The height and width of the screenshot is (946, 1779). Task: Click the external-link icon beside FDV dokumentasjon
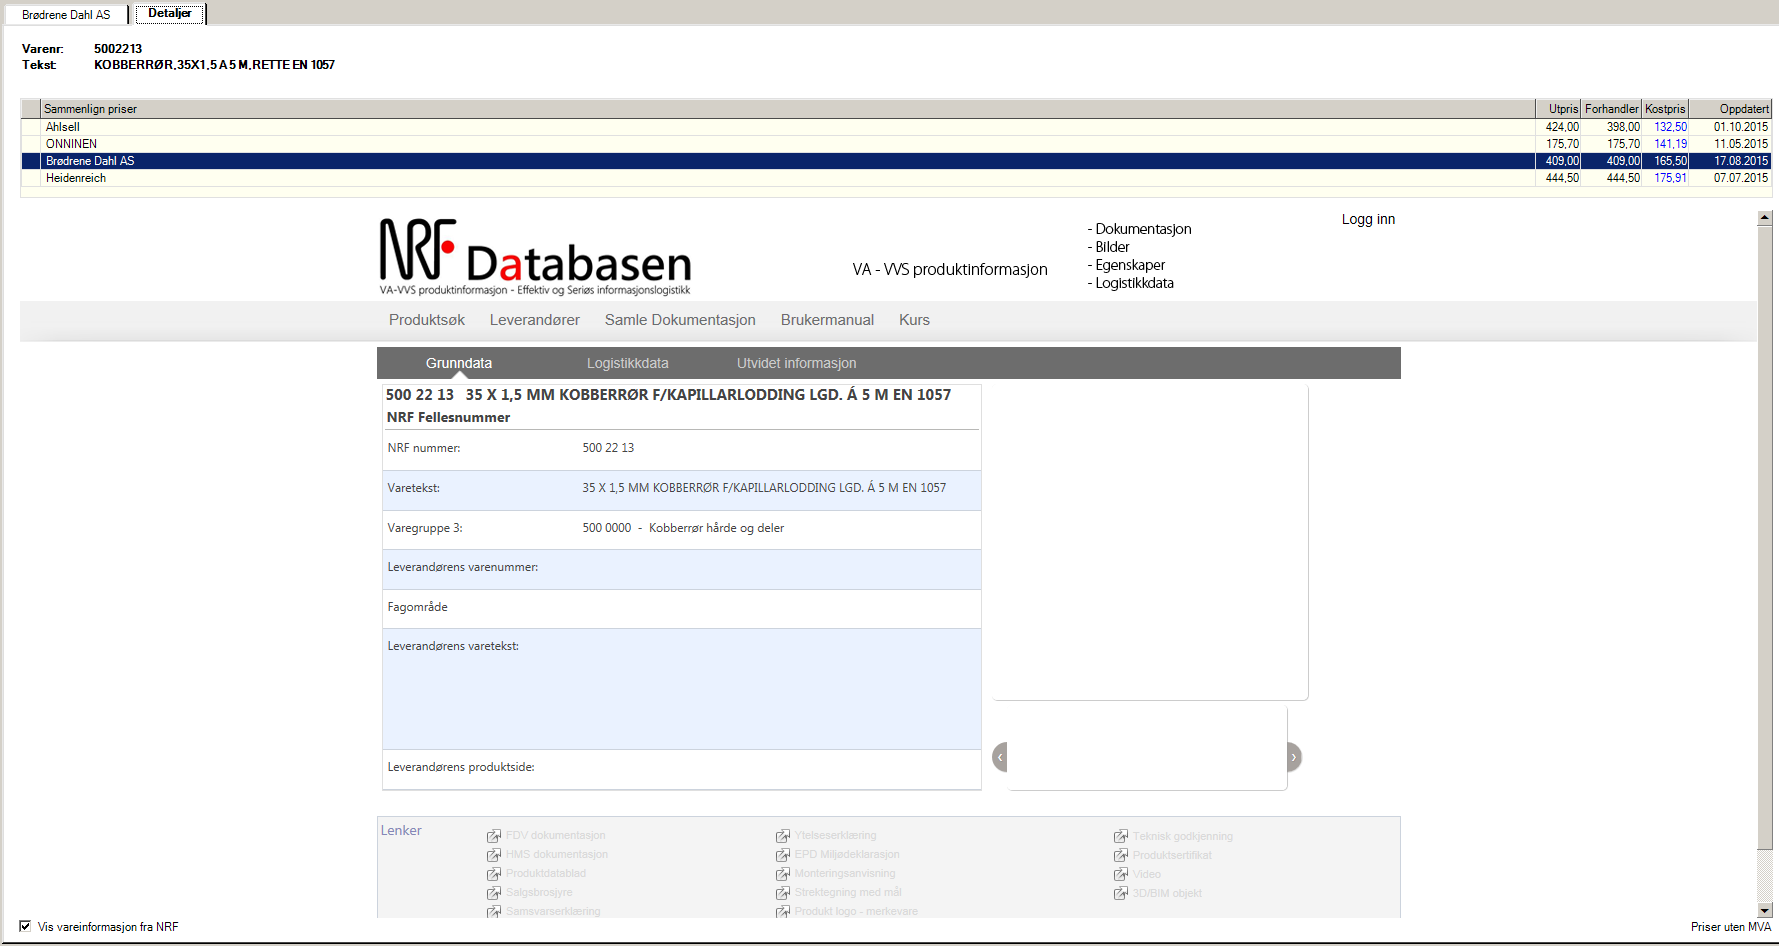click(x=494, y=836)
